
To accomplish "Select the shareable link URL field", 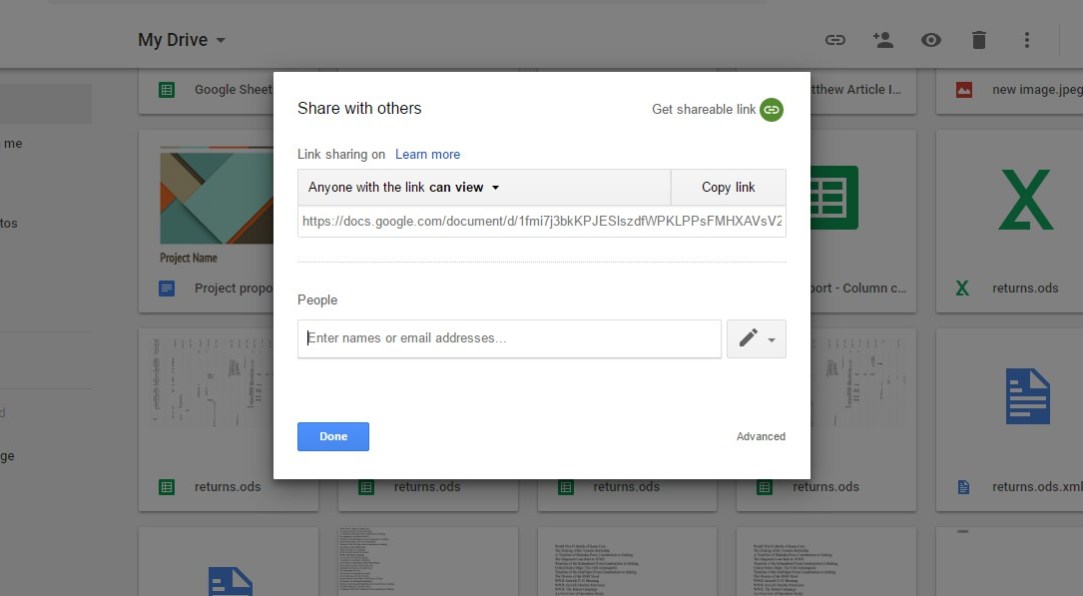I will 541,221.
